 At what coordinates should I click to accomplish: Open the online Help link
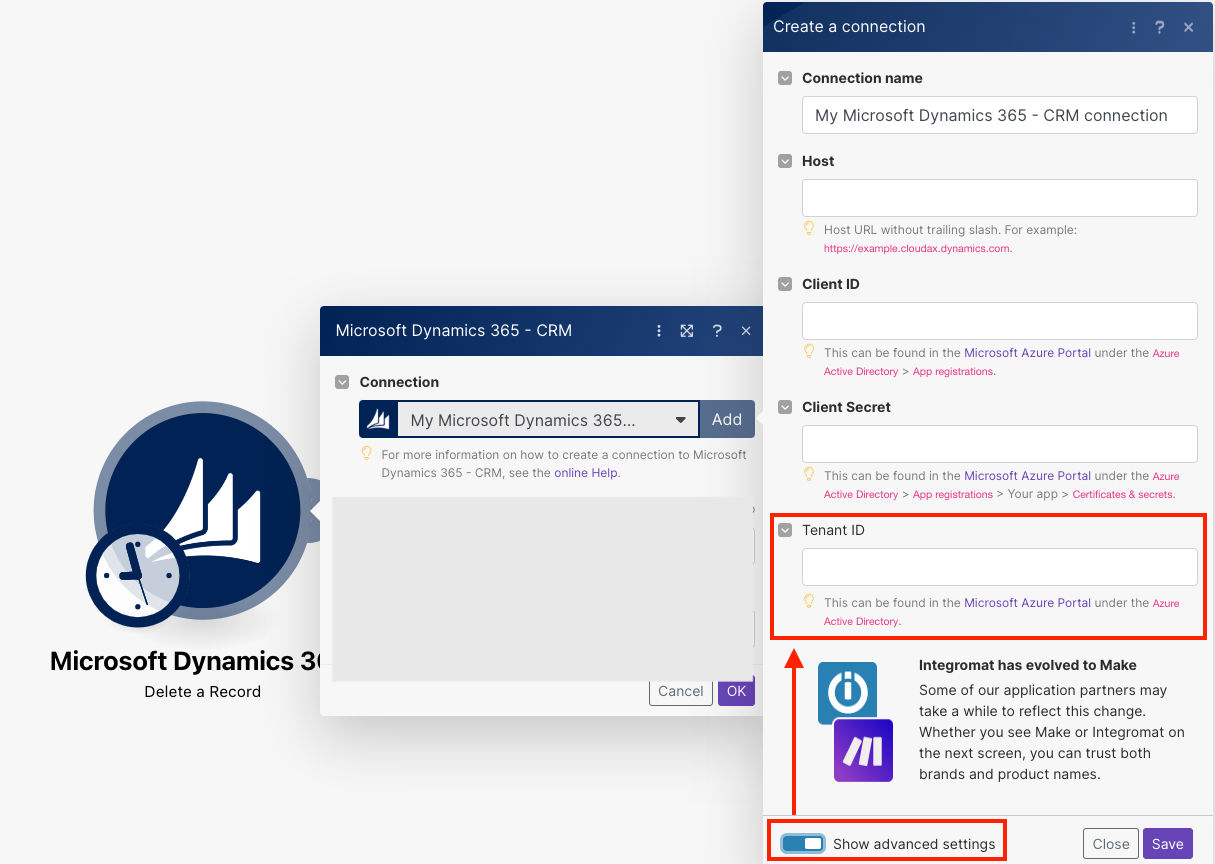[x=586, y=471]
